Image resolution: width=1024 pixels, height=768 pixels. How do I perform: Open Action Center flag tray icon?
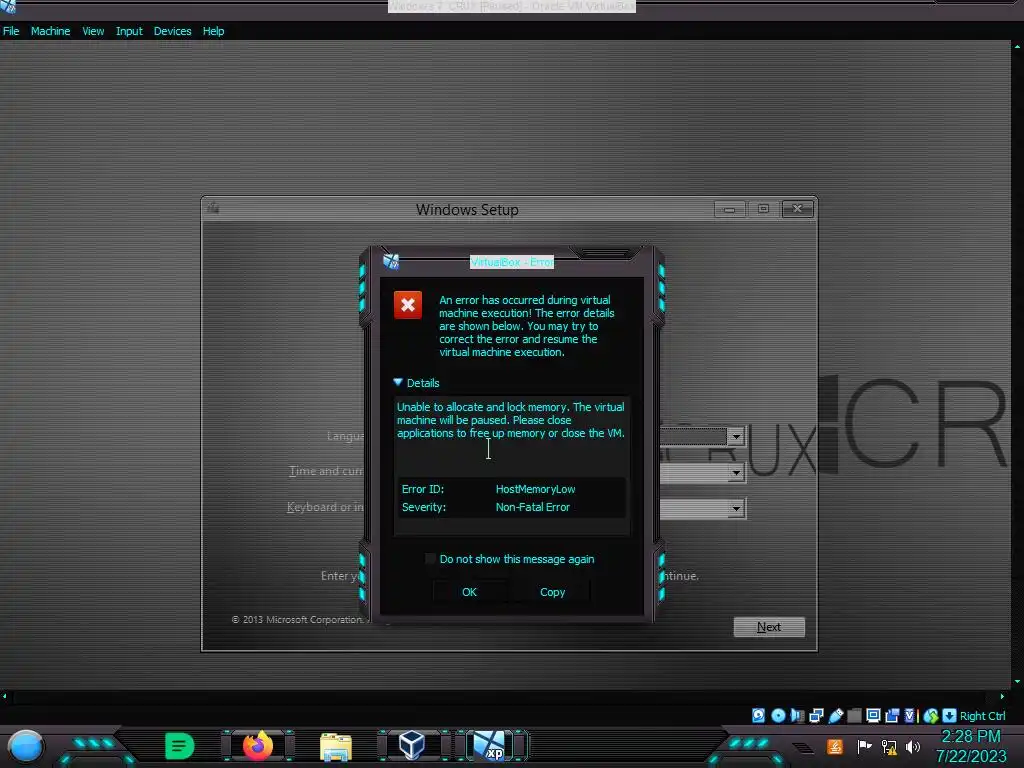tap(865, 746)
